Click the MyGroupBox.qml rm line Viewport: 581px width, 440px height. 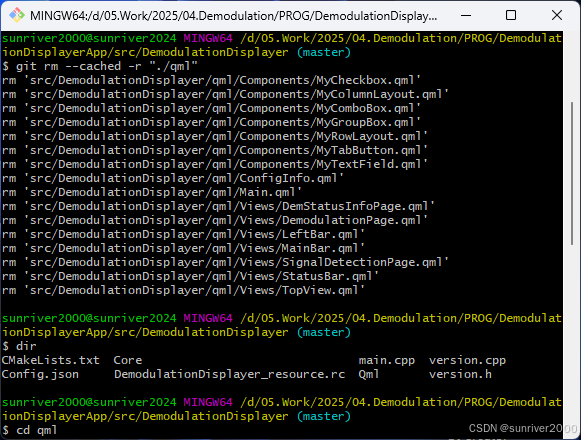[x=211, y=122]
